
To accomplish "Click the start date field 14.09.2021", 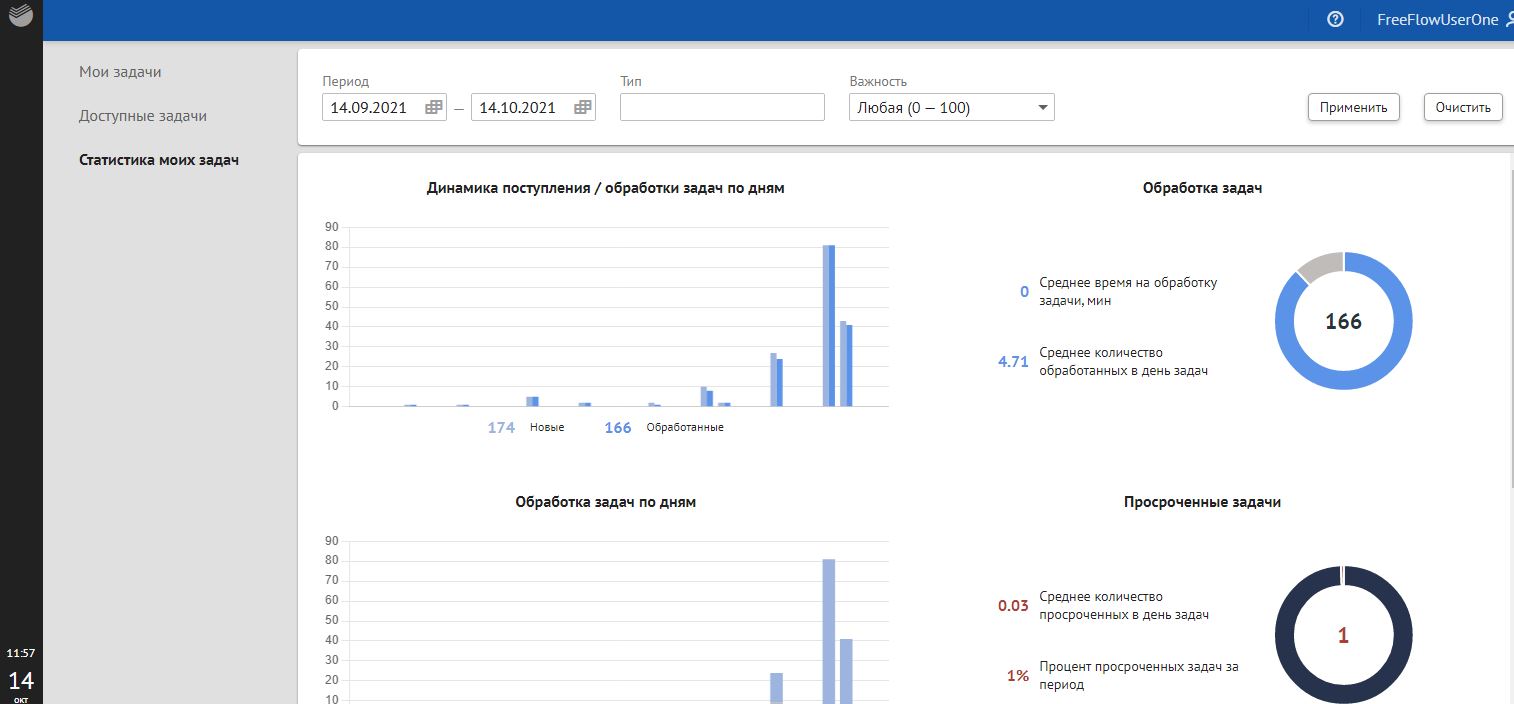I will [370, 108].
